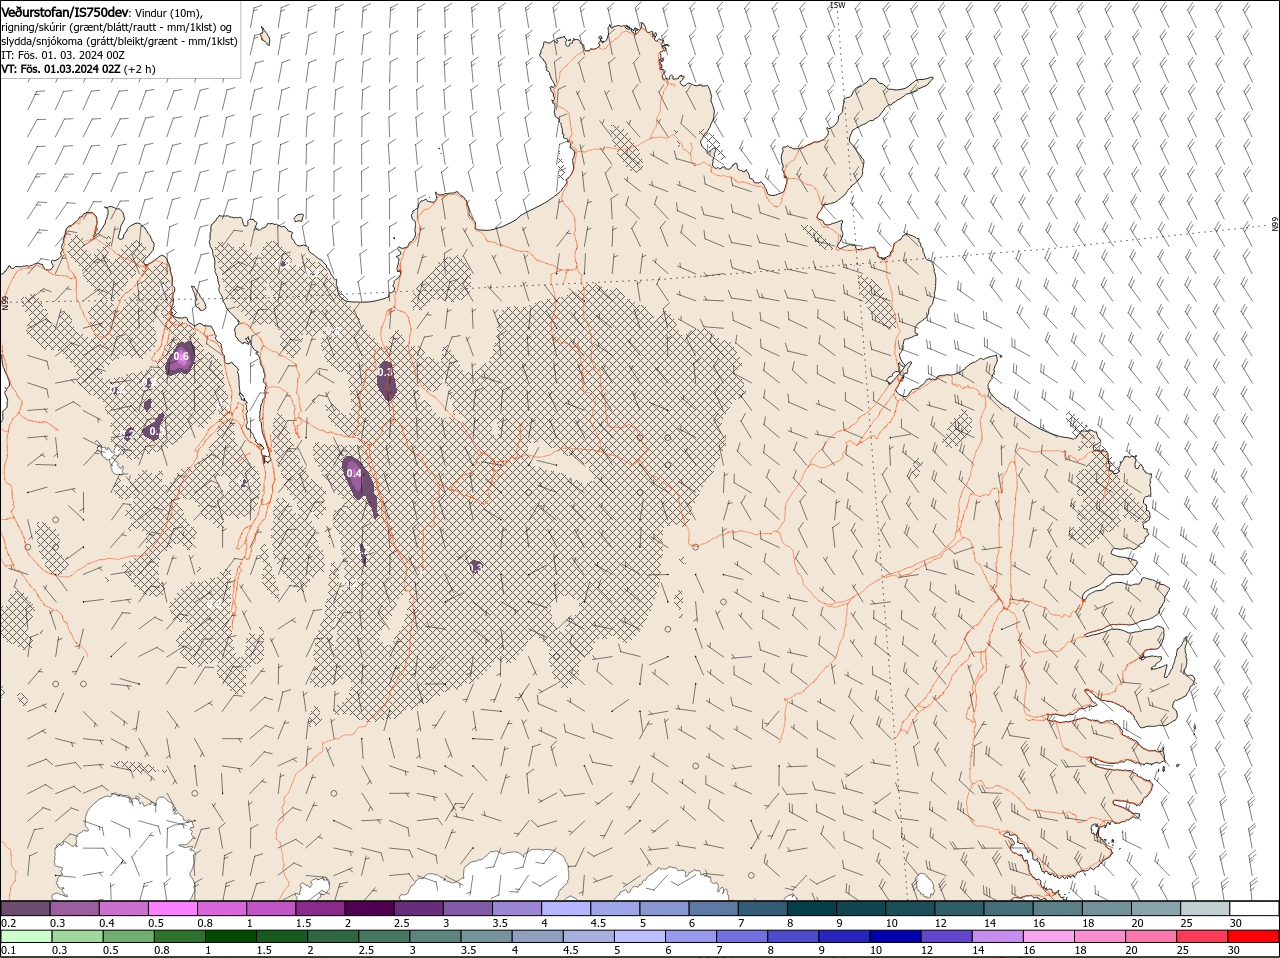Click the line 'VT: Fös. 01.03.2024 02Z (+2 h)'
Image resolution: width=1280 pixels, height=958 pixels.
[x=78, y=69]
